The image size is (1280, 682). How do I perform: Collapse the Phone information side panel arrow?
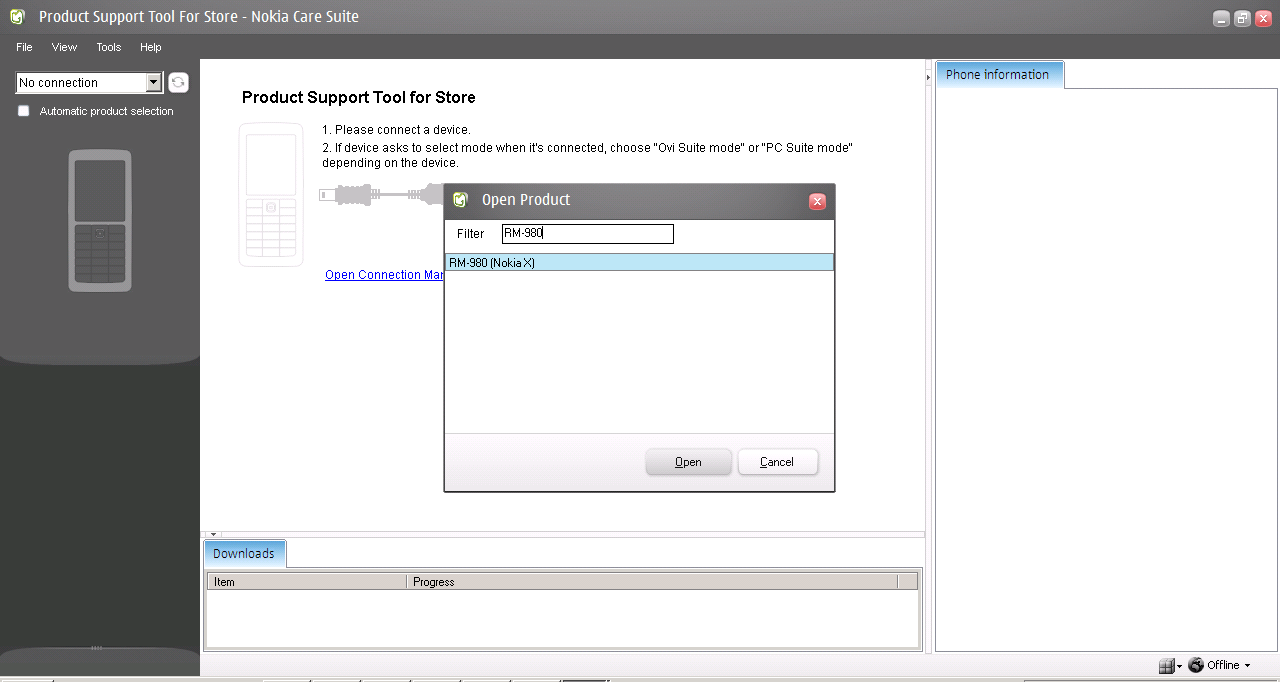pyautogui.click(x=929, y=77)
